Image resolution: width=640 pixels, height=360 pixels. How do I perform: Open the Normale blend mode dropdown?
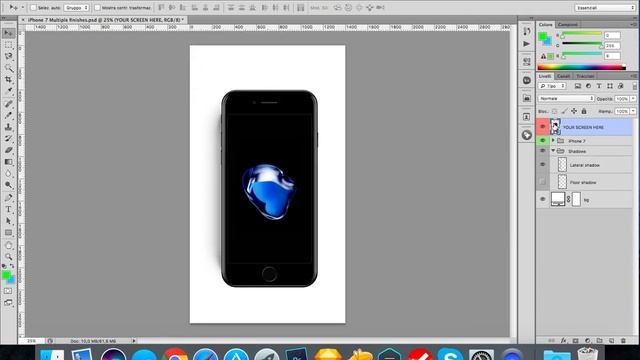(566, 98)
